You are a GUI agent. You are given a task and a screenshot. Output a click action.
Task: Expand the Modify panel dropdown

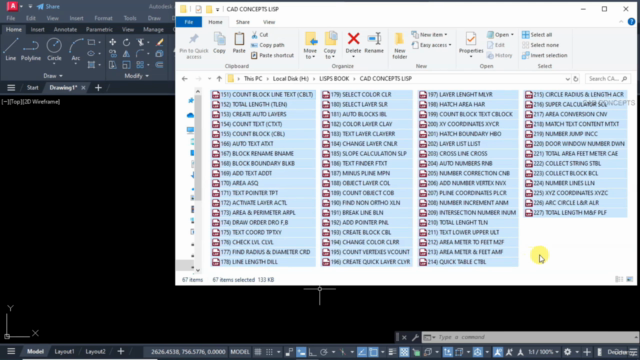137,76
